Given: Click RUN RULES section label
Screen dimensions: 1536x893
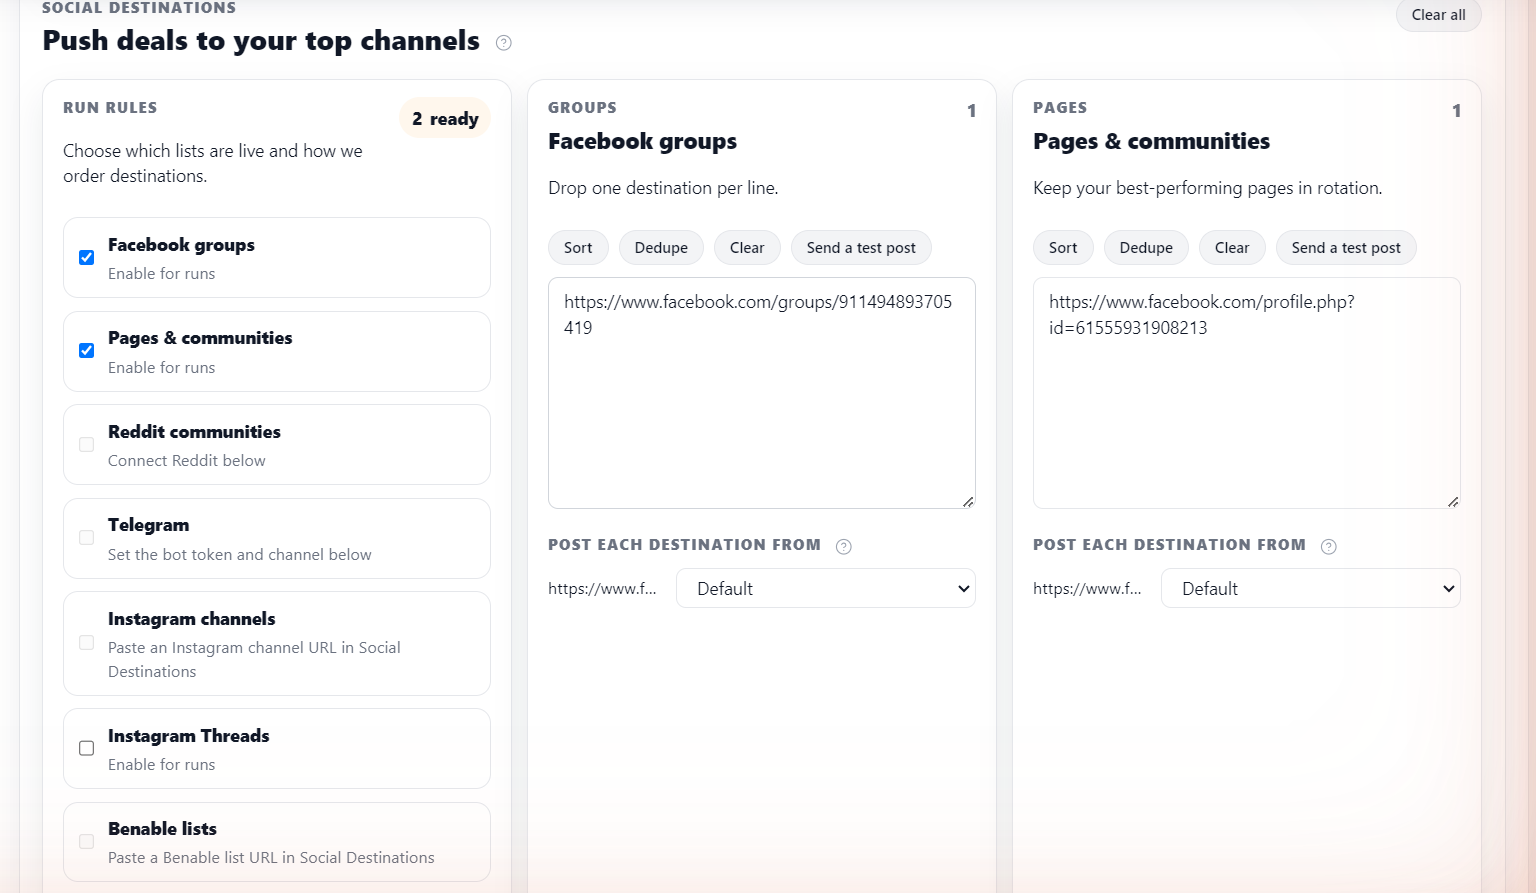Looking at the screenshot, I should [x=110, y=108].
